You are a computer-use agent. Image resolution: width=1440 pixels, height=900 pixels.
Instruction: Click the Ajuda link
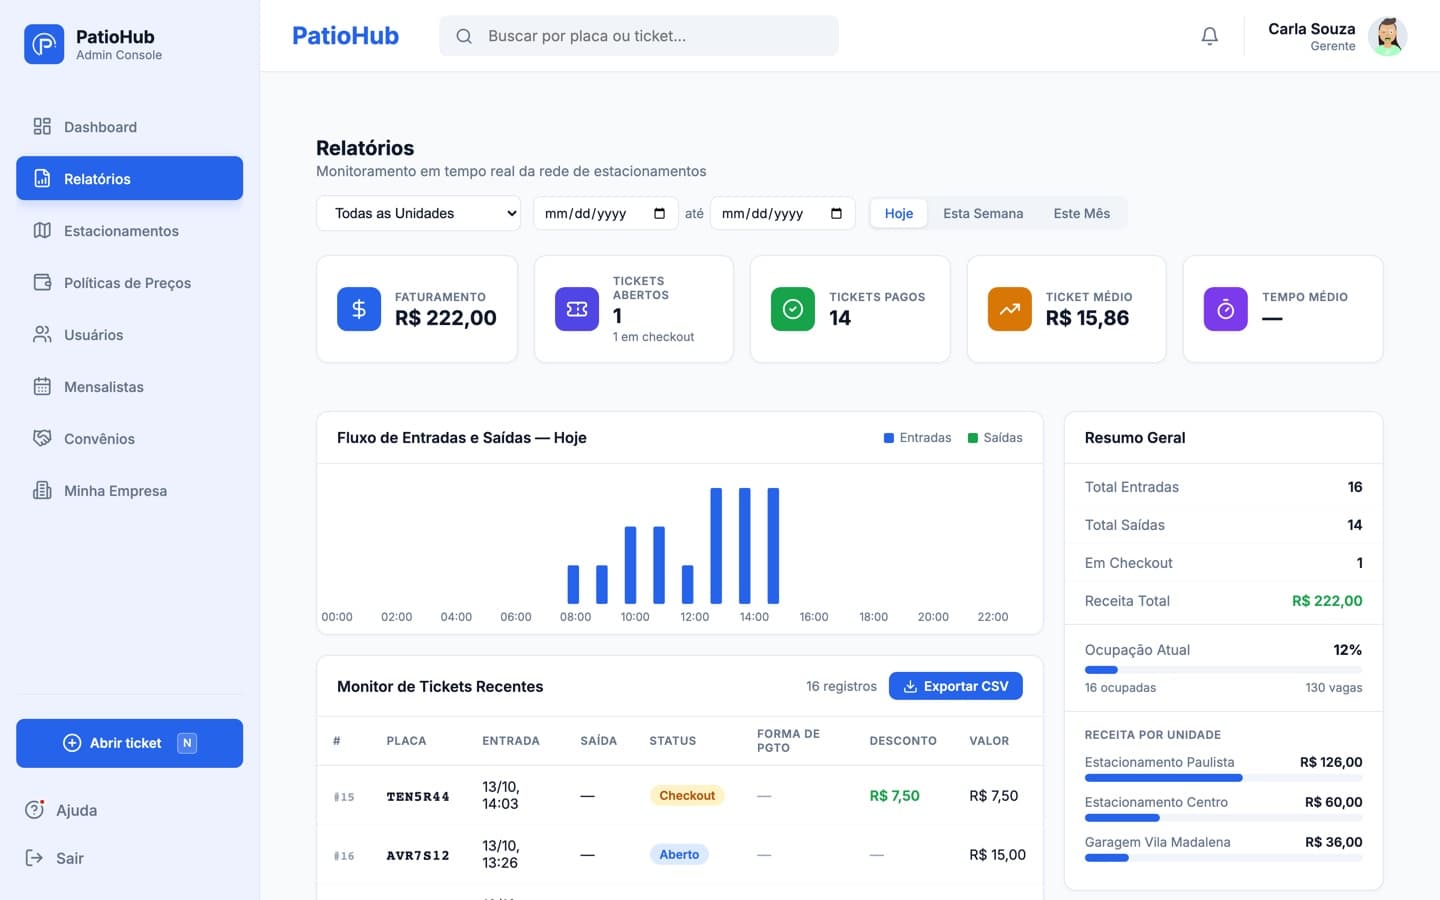[x=76, y=810]
